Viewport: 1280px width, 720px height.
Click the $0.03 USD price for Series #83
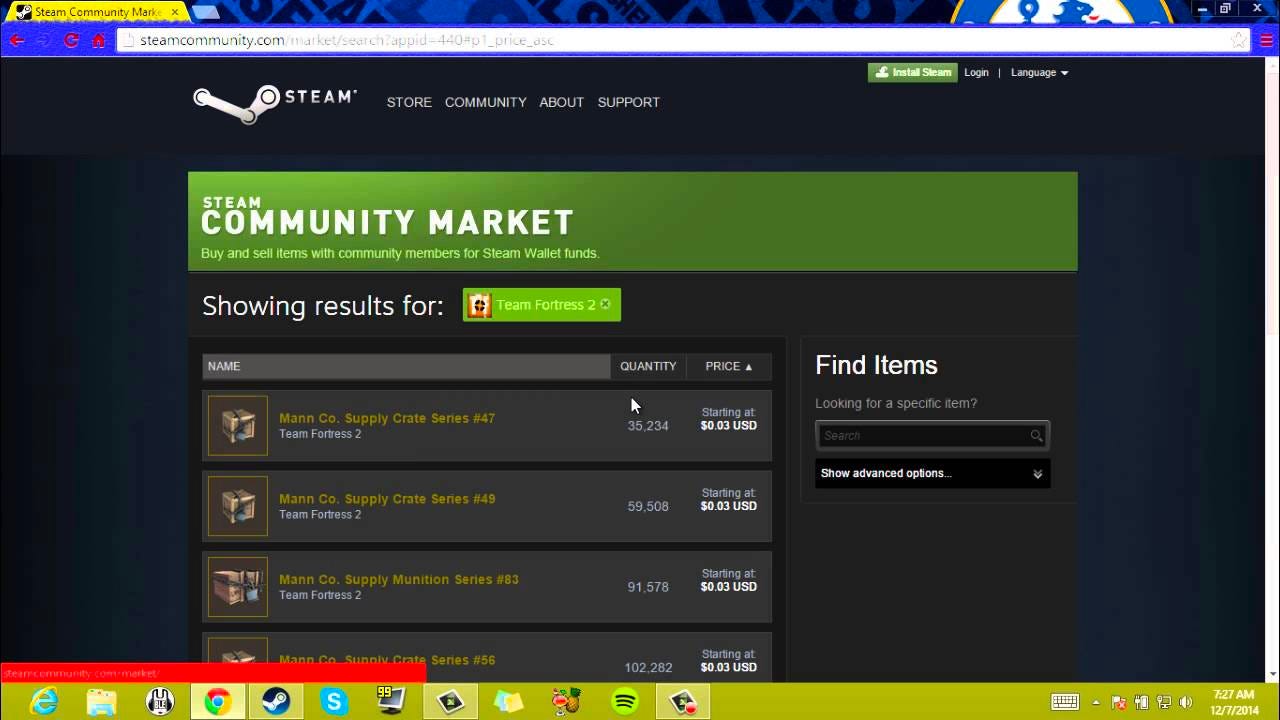point(728,586)
